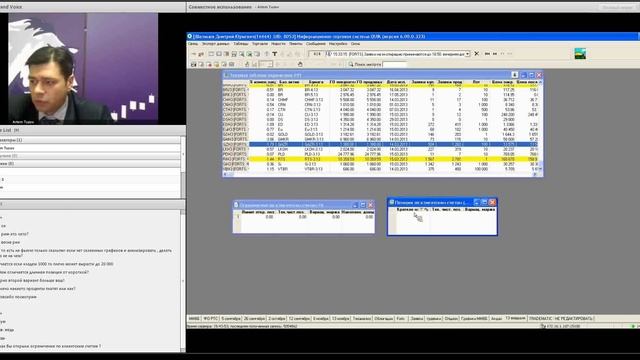Select the yellow RTS-3.13 row

(x=380, y=159)
